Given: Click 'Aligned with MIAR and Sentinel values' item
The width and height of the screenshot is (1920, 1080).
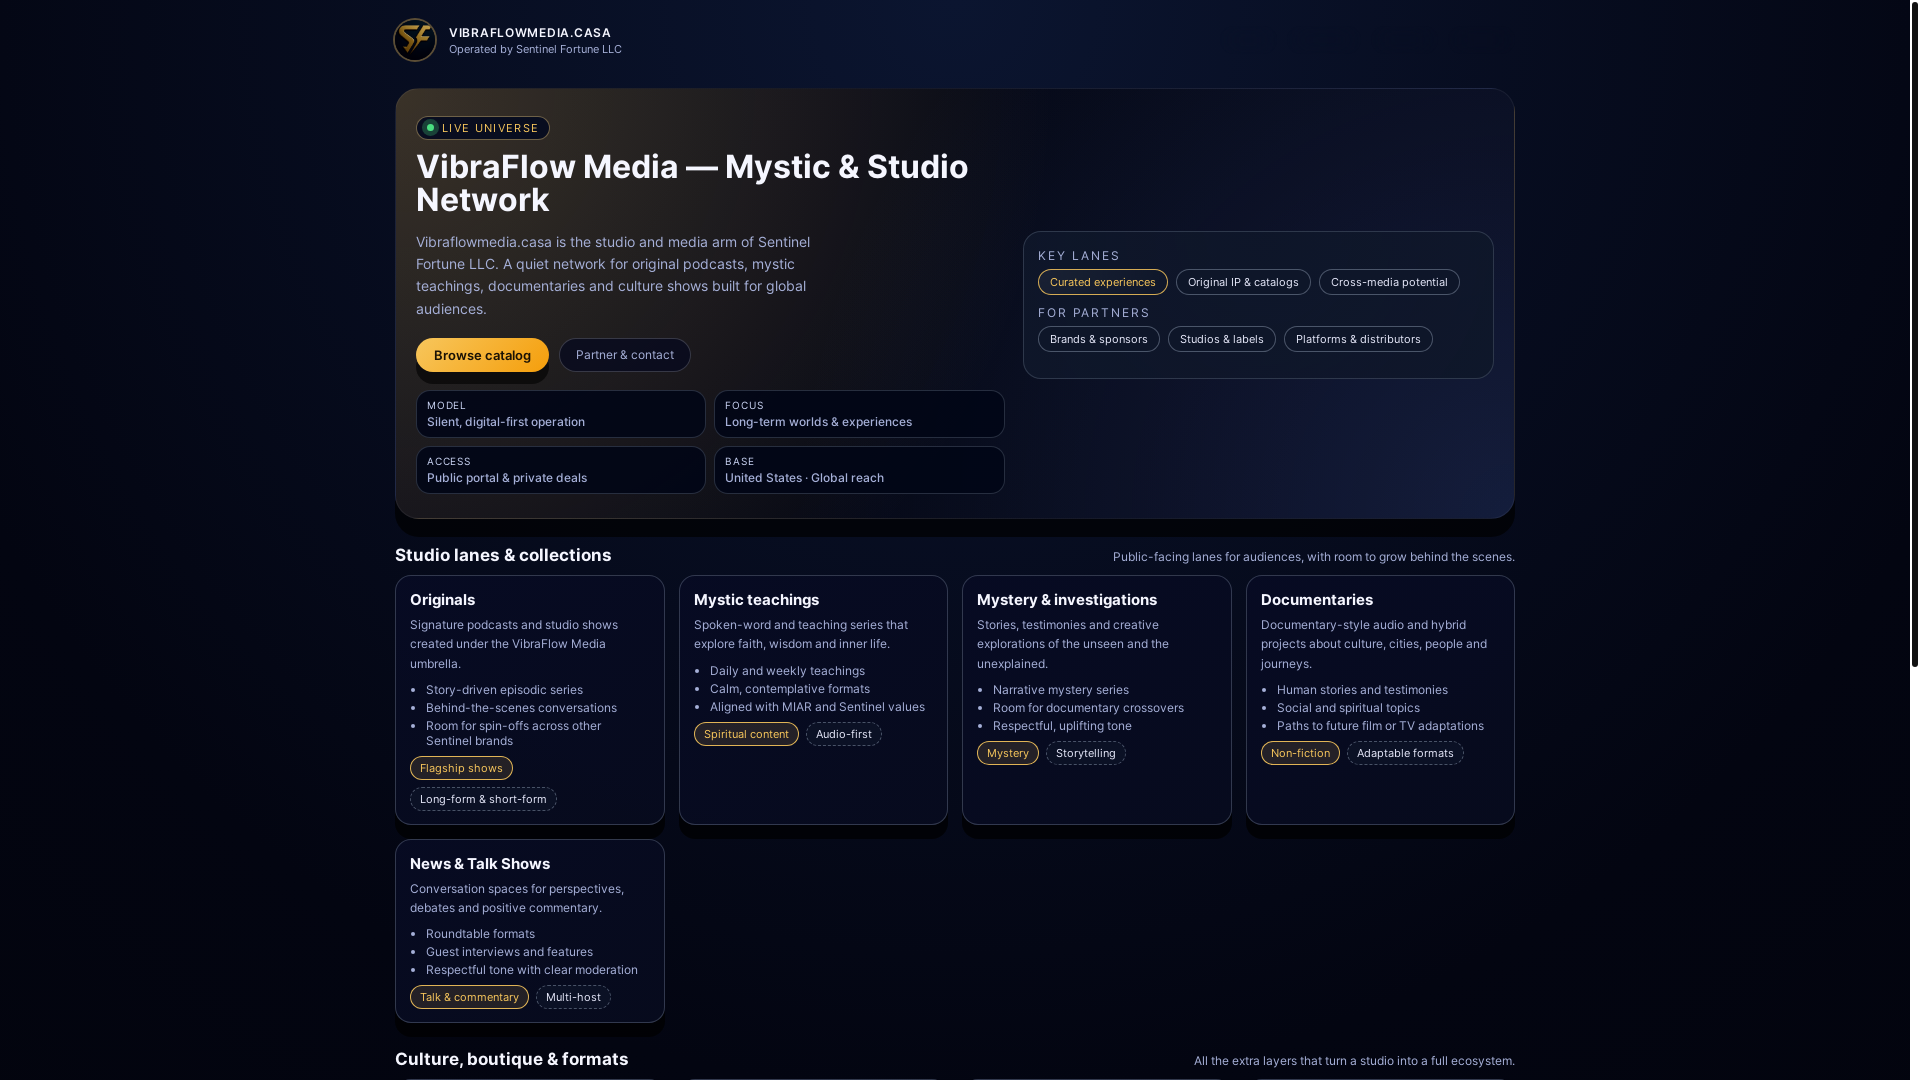Looking at the screenshot, I should 817,707.
